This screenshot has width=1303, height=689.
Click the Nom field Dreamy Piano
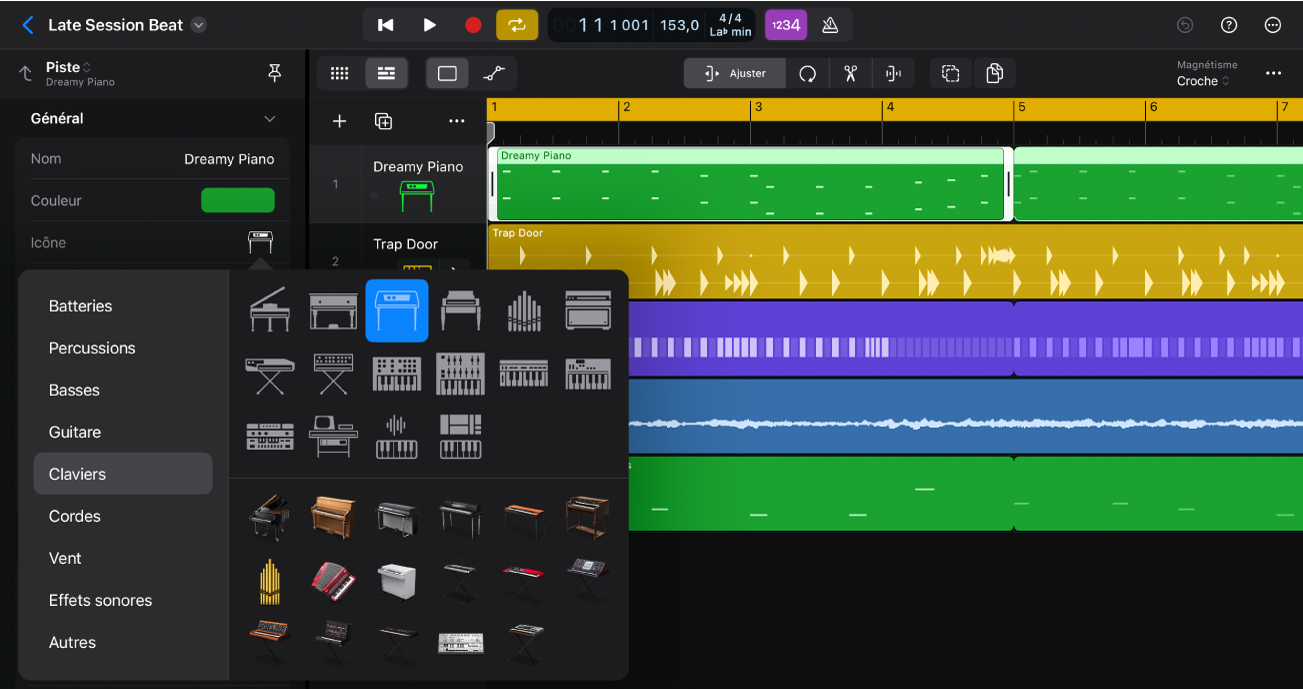click(x=229, y=158)
